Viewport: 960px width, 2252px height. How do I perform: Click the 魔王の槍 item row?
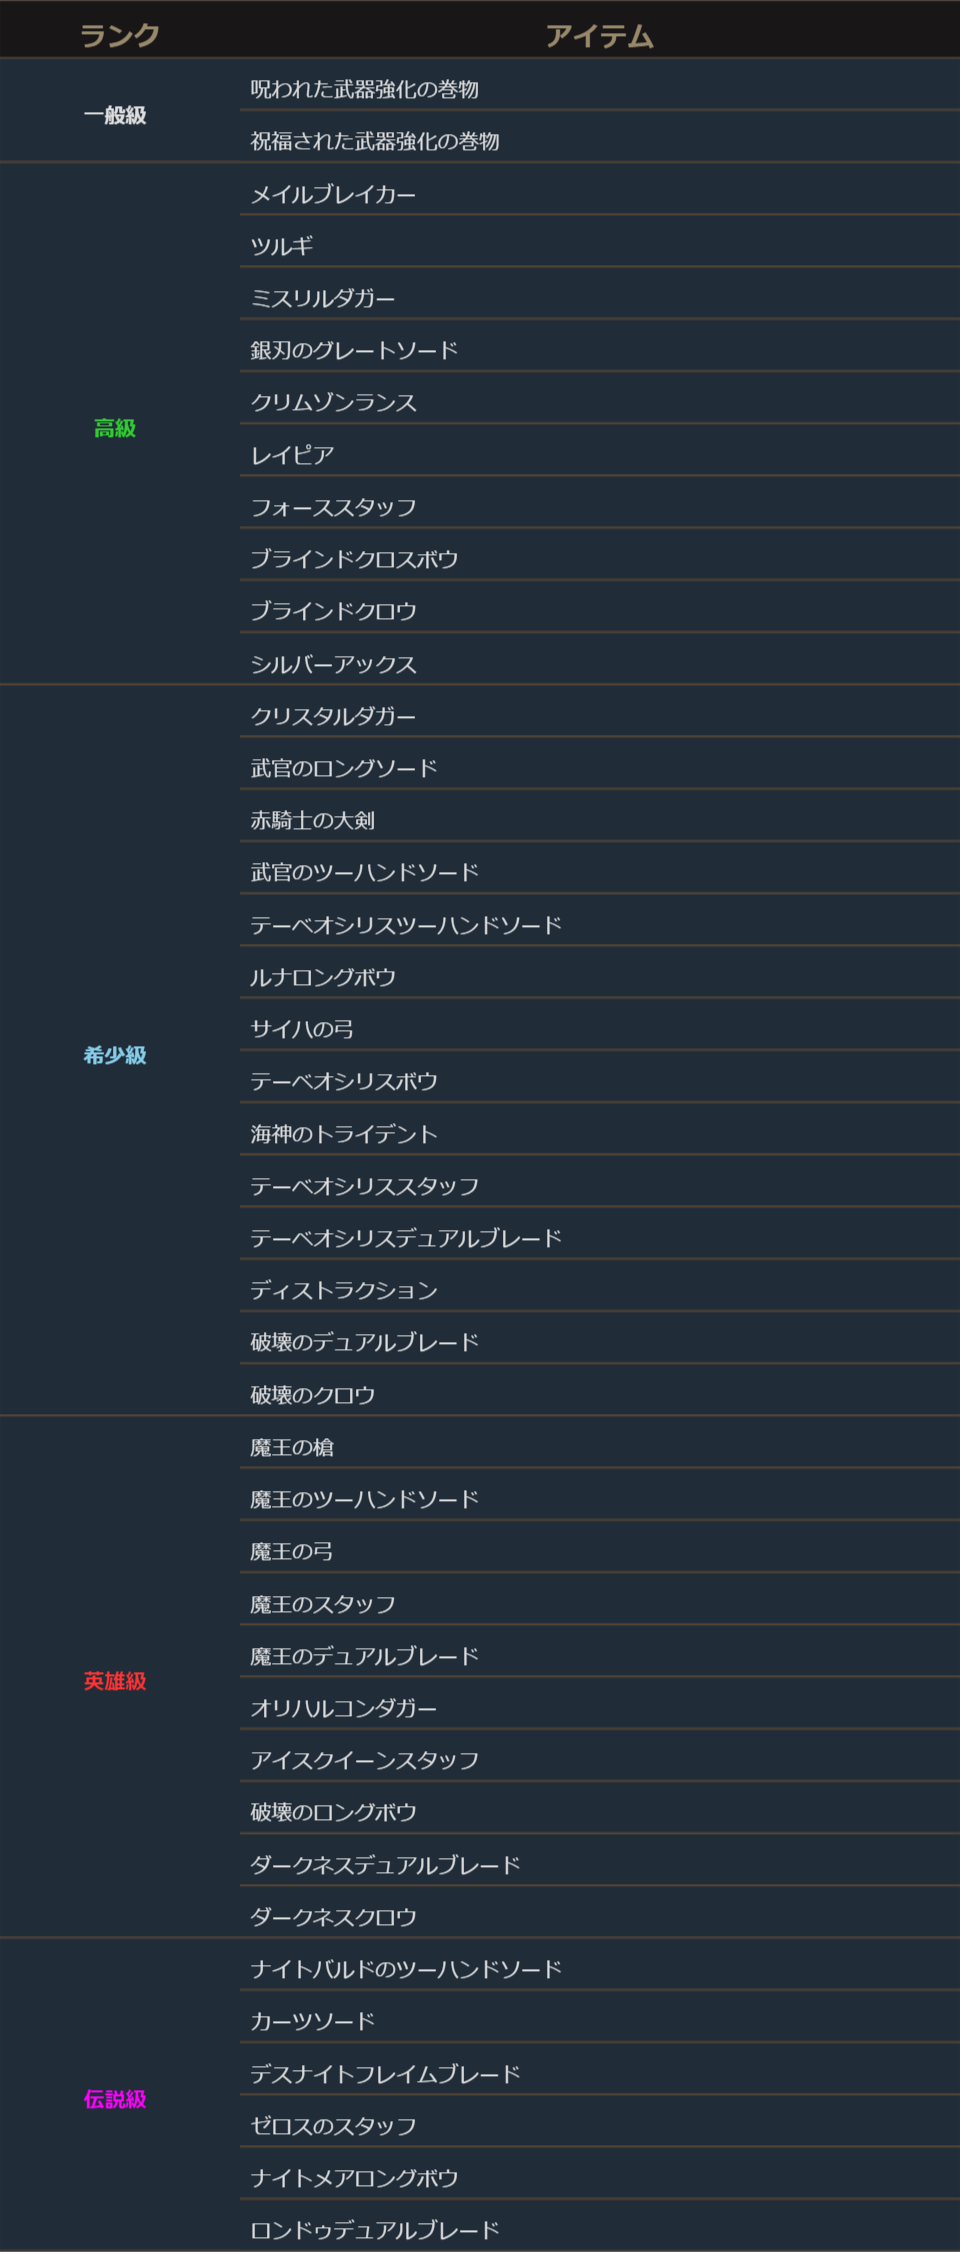click(292, 1447)
